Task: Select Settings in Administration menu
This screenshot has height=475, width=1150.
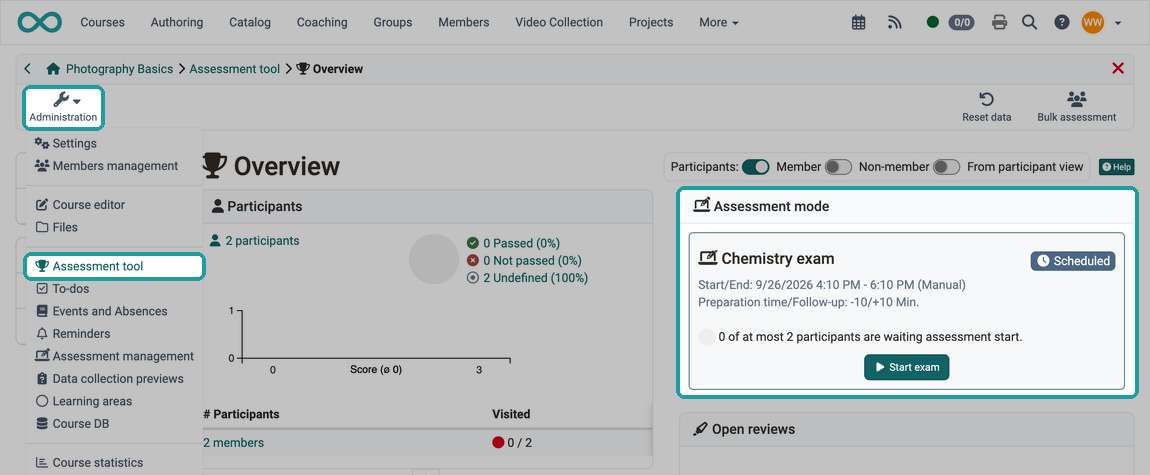Action: pyautogui.click(x=66, y=143)
